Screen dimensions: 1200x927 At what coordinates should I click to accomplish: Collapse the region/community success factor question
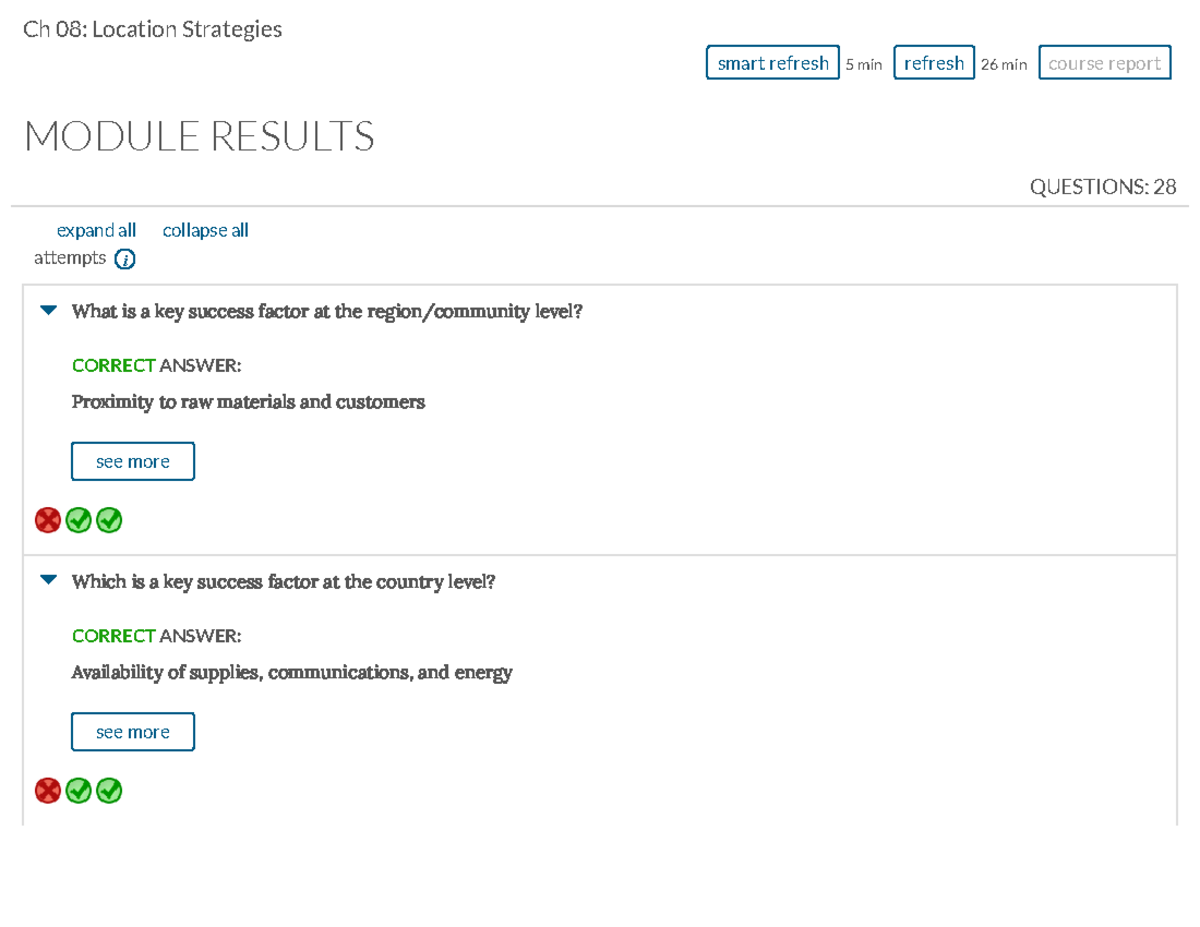[x=47, y=308]
